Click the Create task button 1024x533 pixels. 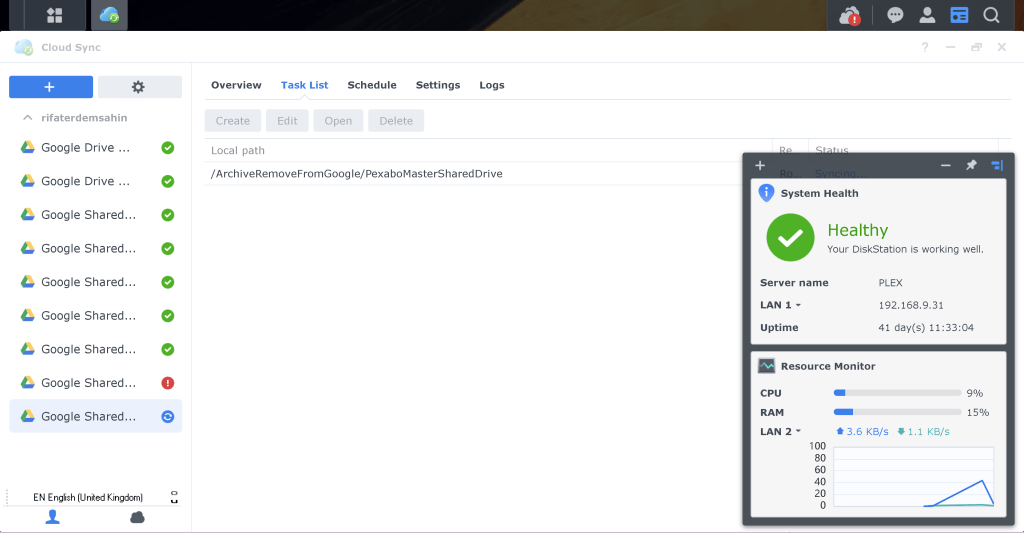pos(232,121)
